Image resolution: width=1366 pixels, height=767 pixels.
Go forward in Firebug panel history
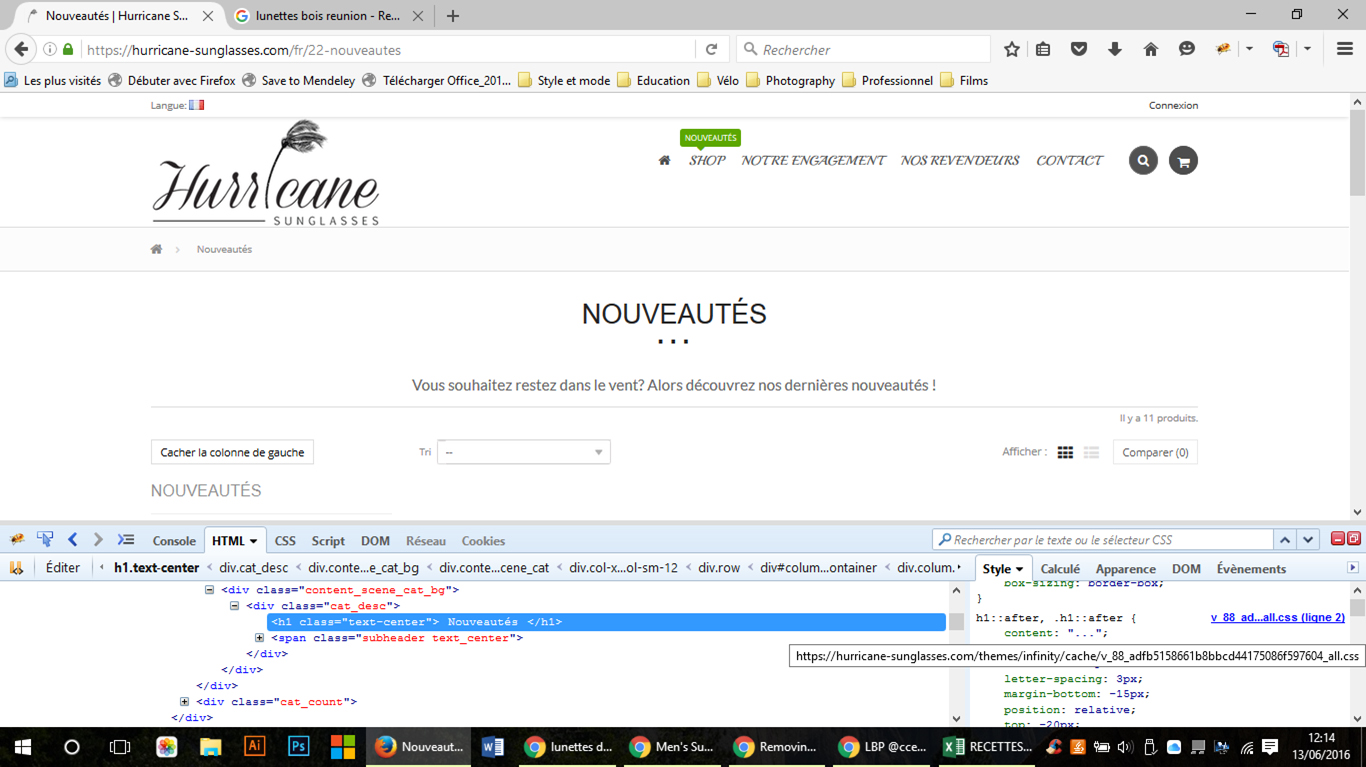[98, 540]
